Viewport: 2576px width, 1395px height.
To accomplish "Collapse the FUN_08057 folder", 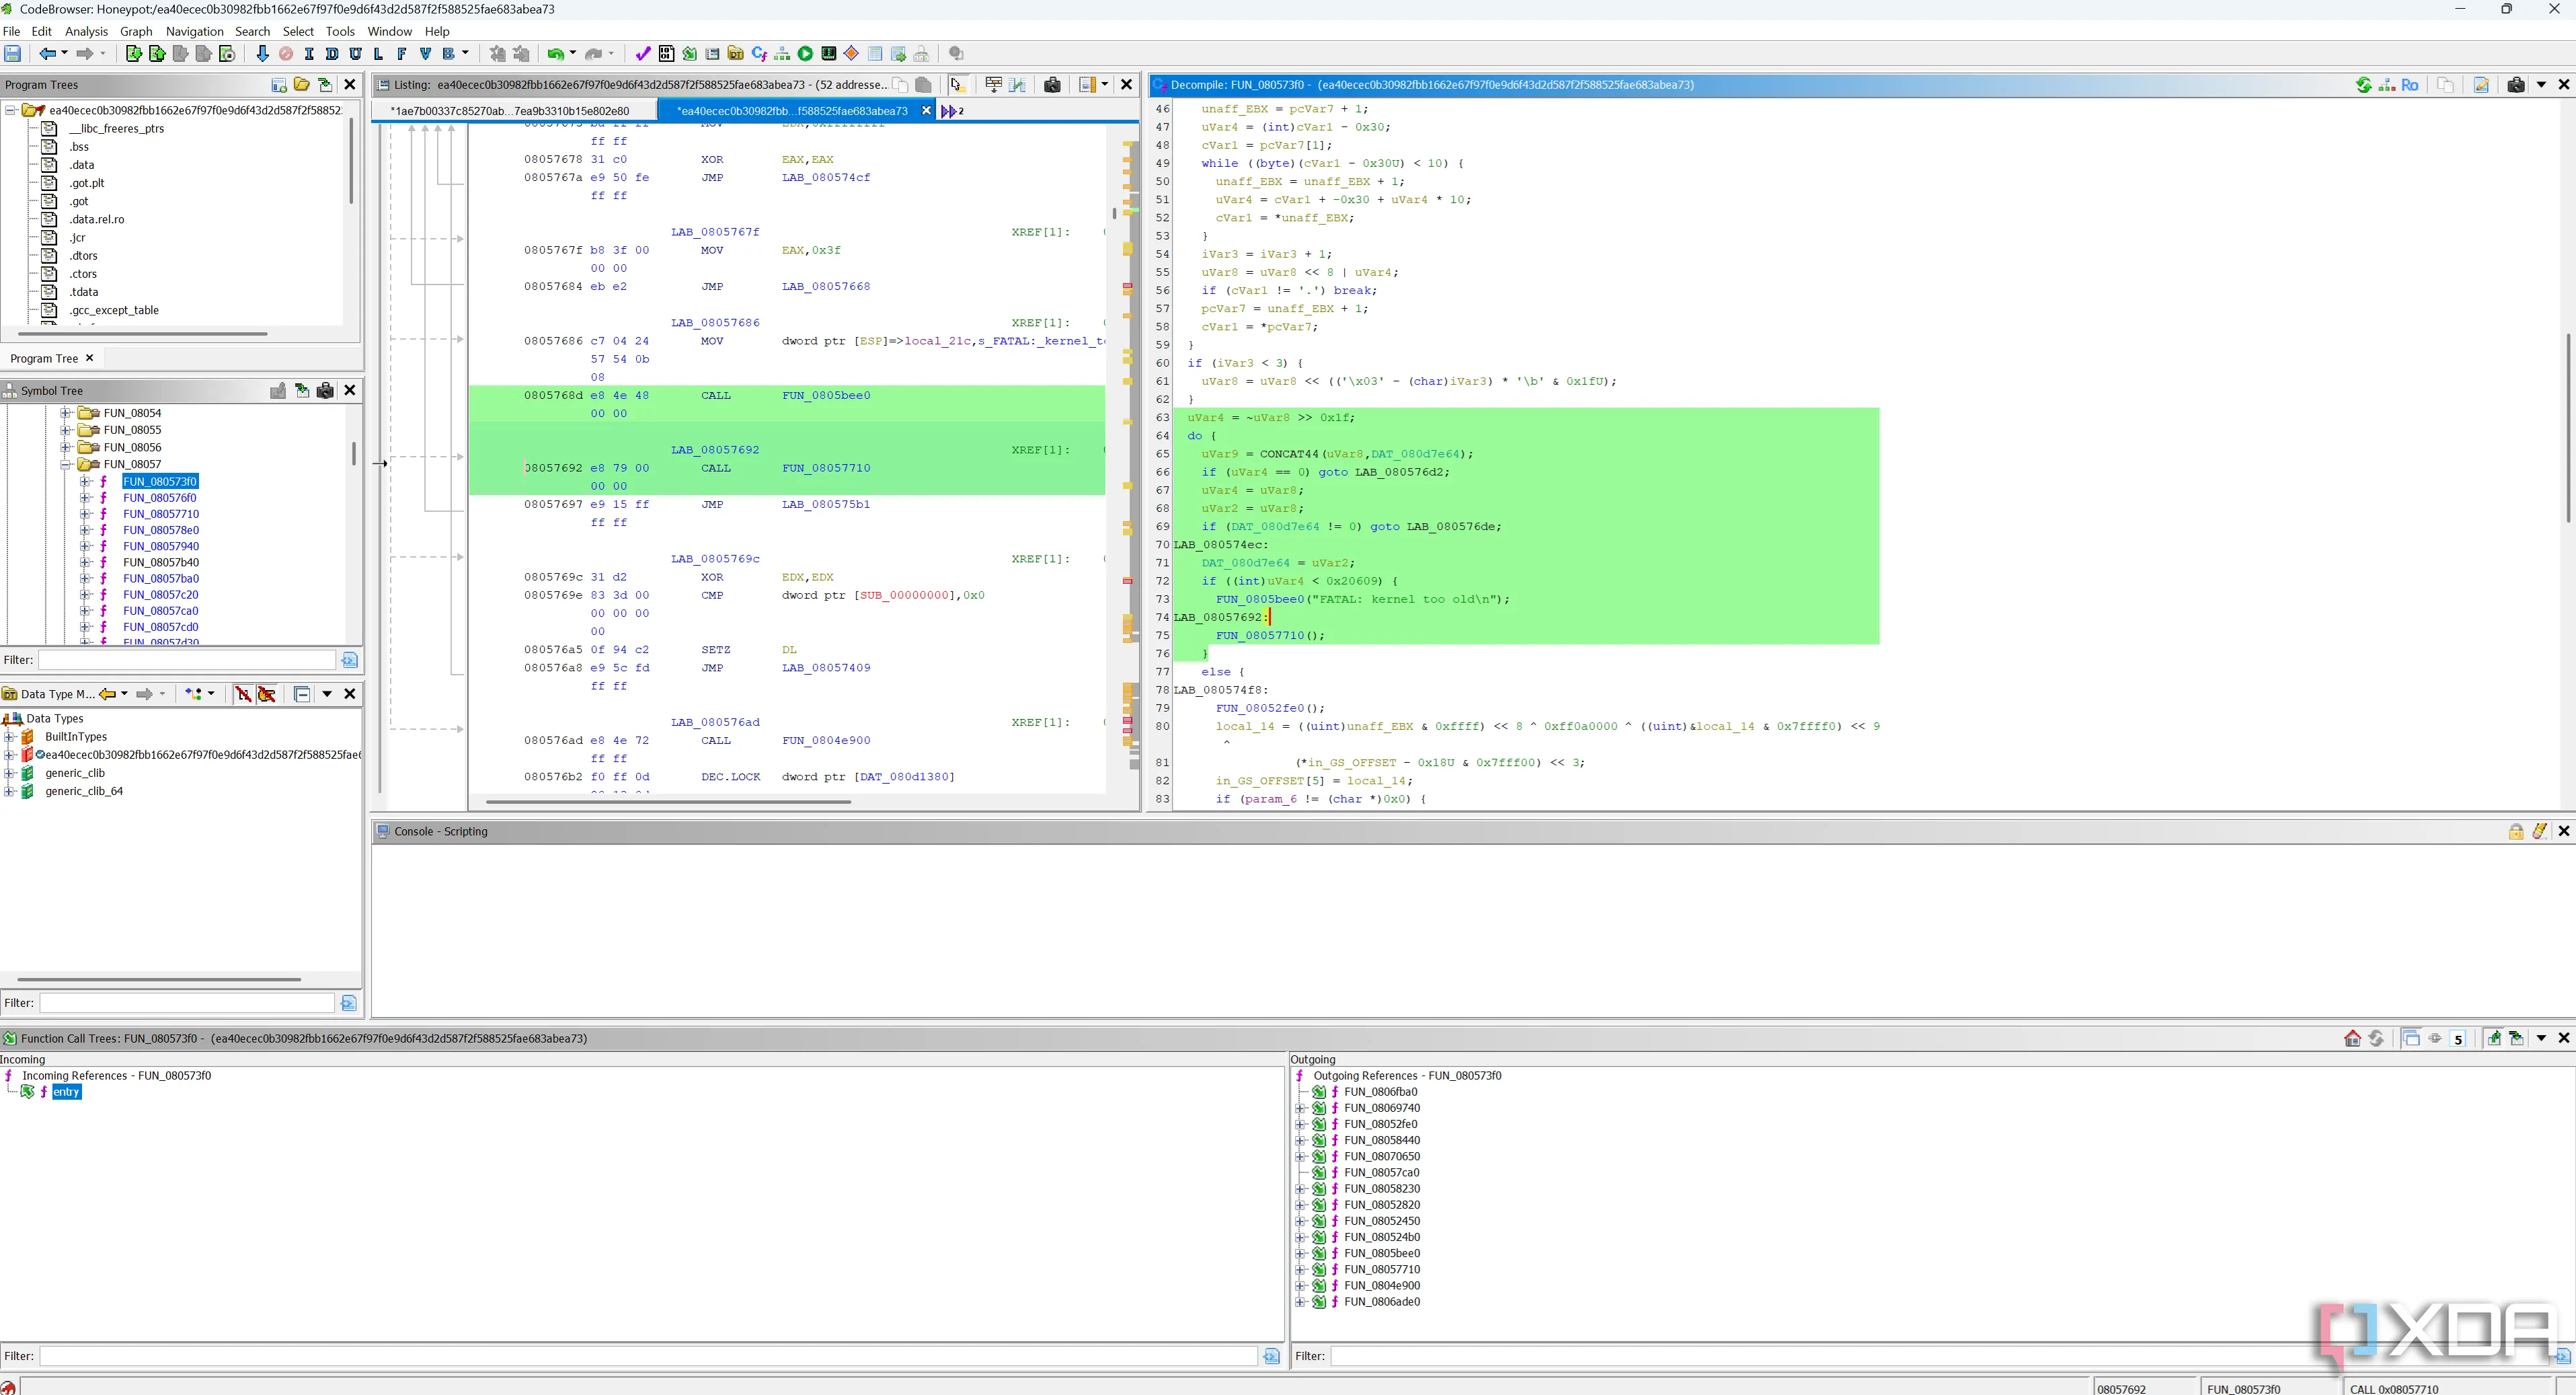I will pyautogui.click(x=66, y=464).
